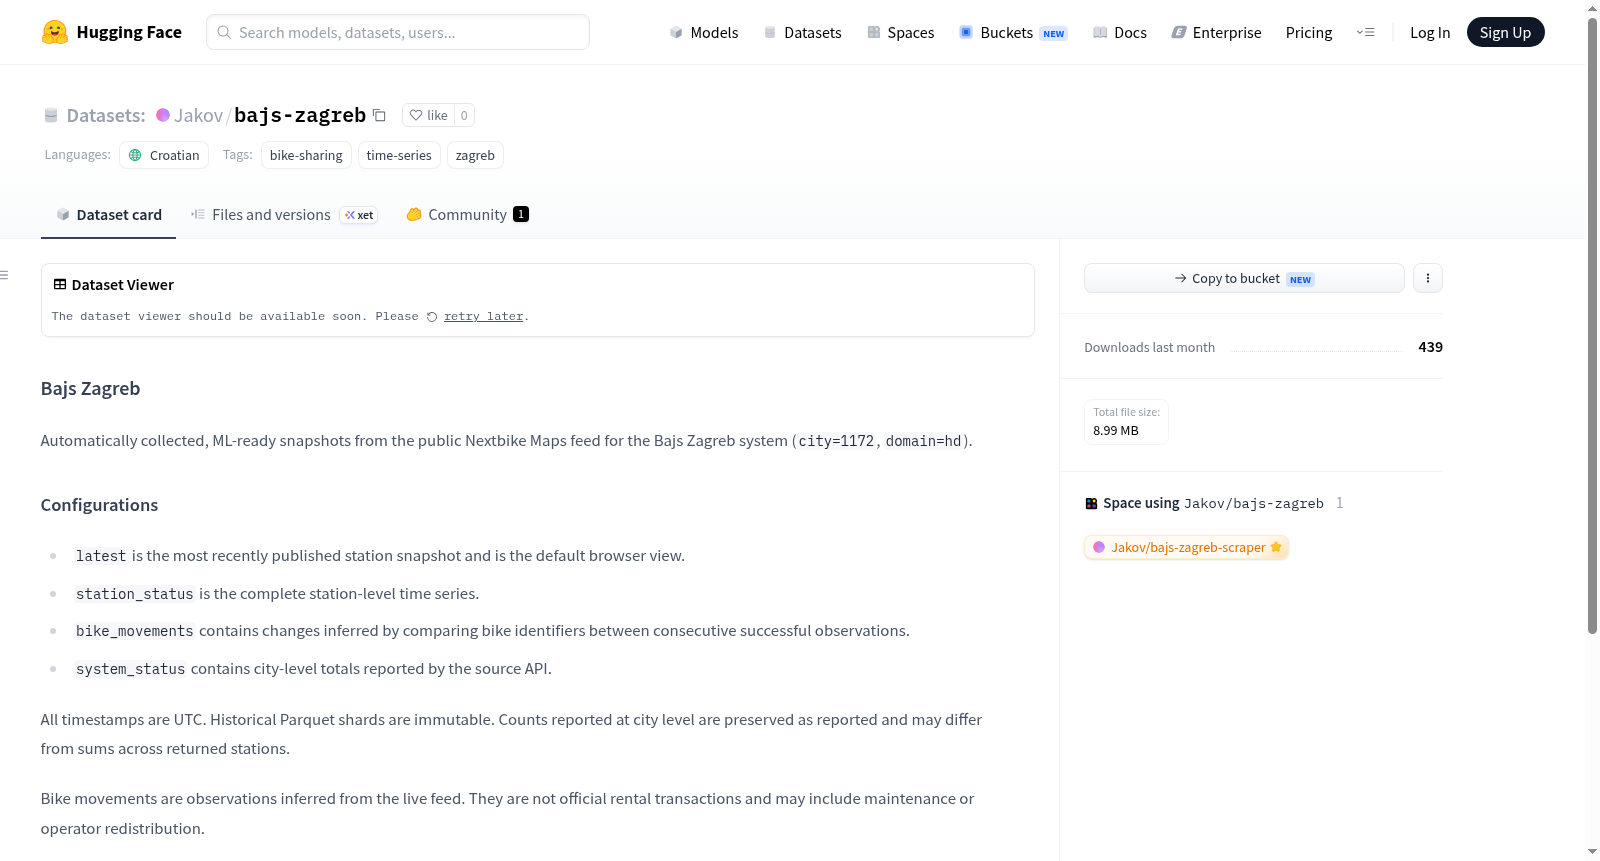1600x861 pixels.
Task: Focus the search models and datasets field
Action: [x=398, y=32]
